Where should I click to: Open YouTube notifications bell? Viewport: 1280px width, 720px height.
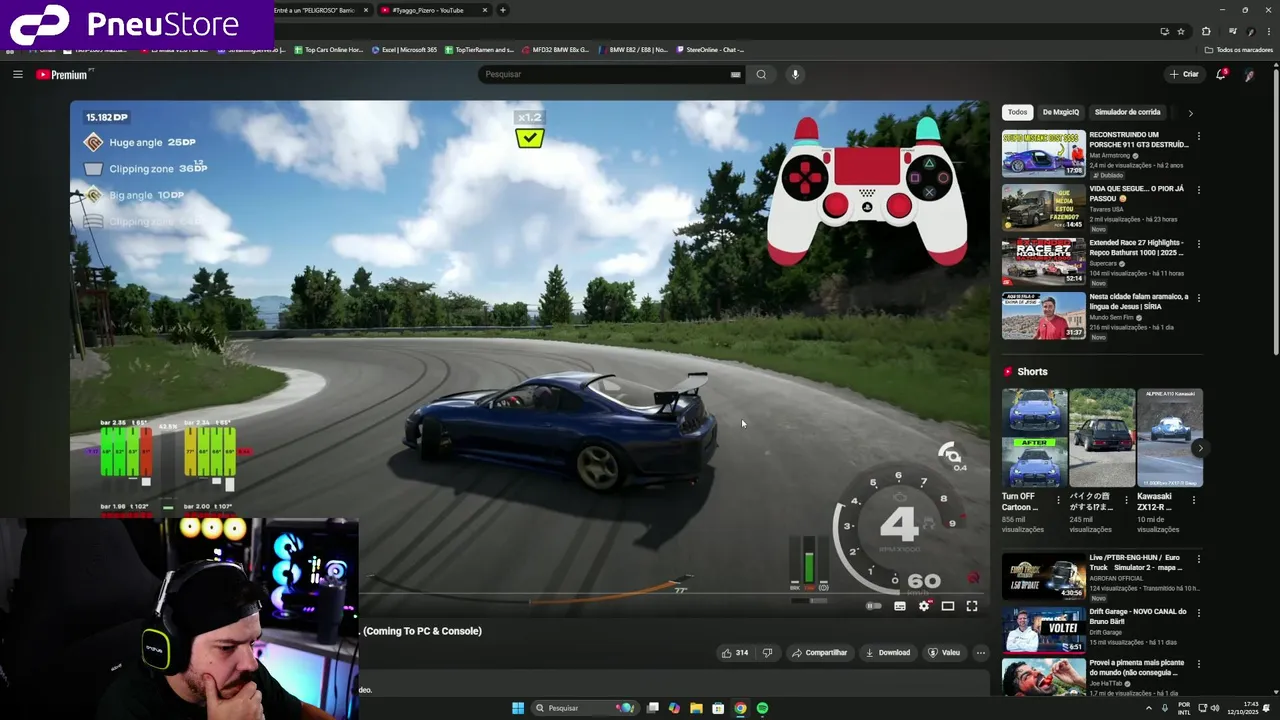1221,74
